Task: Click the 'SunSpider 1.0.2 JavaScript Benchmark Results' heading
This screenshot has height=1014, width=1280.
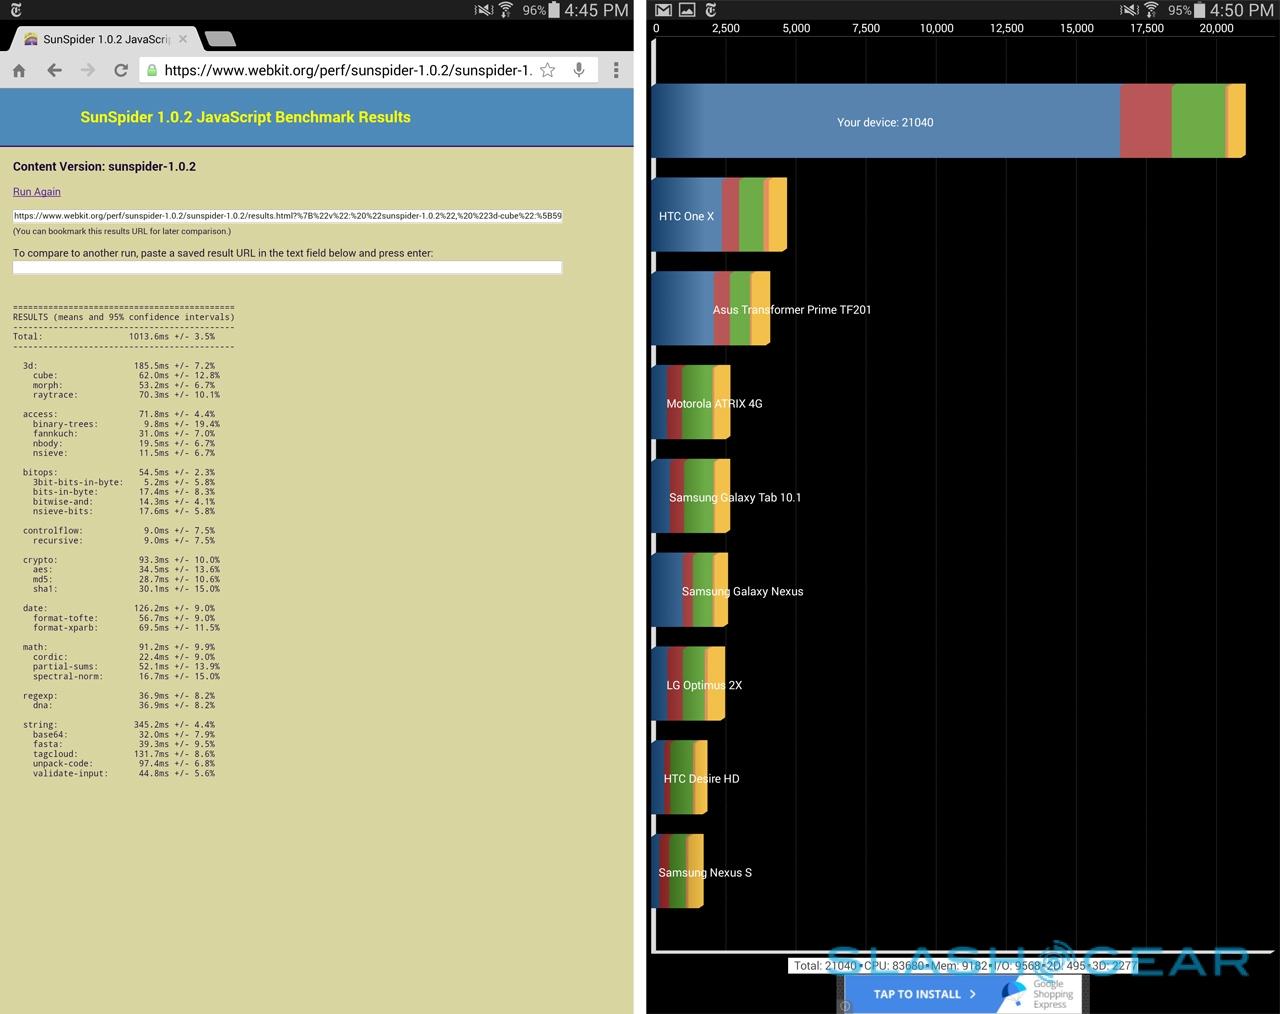Action: coord(245,117)
